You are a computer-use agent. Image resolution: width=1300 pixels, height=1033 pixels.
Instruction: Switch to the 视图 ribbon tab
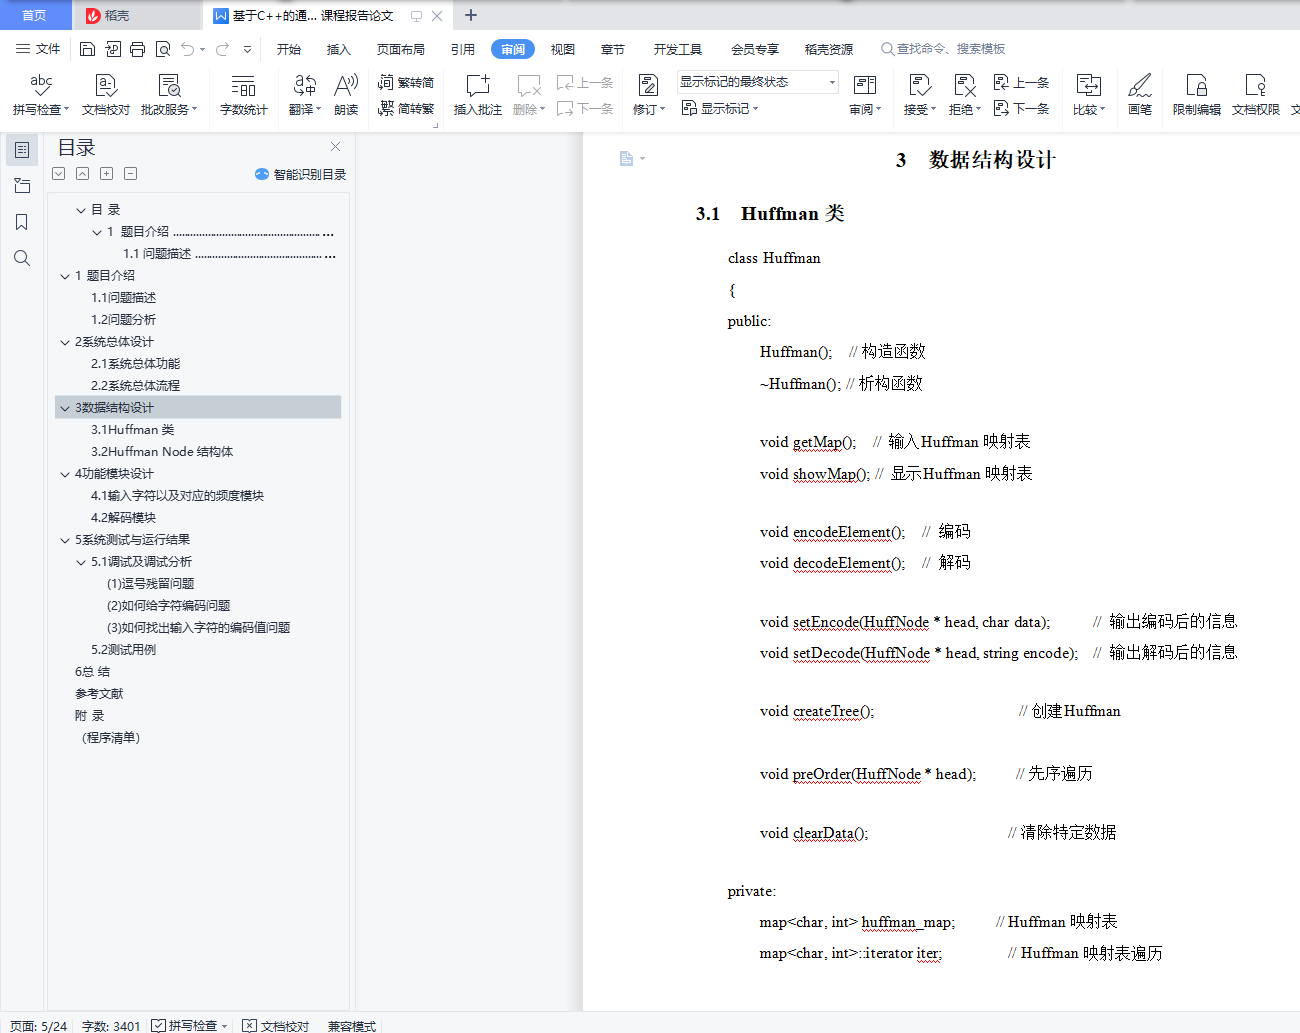[x=563, y=49]
